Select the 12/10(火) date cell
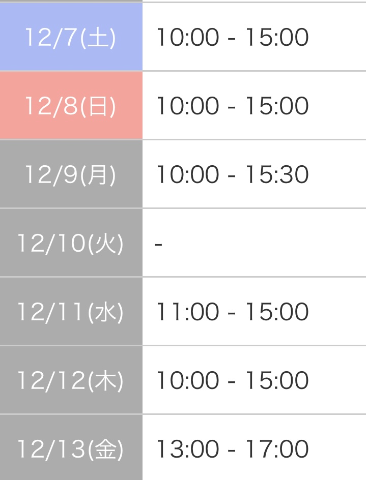The image size is (366, 480). click(x=71, y=243)
